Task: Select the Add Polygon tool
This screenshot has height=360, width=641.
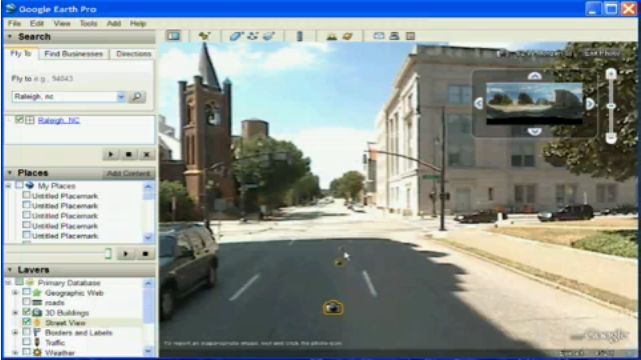Action: pos(236,36)
